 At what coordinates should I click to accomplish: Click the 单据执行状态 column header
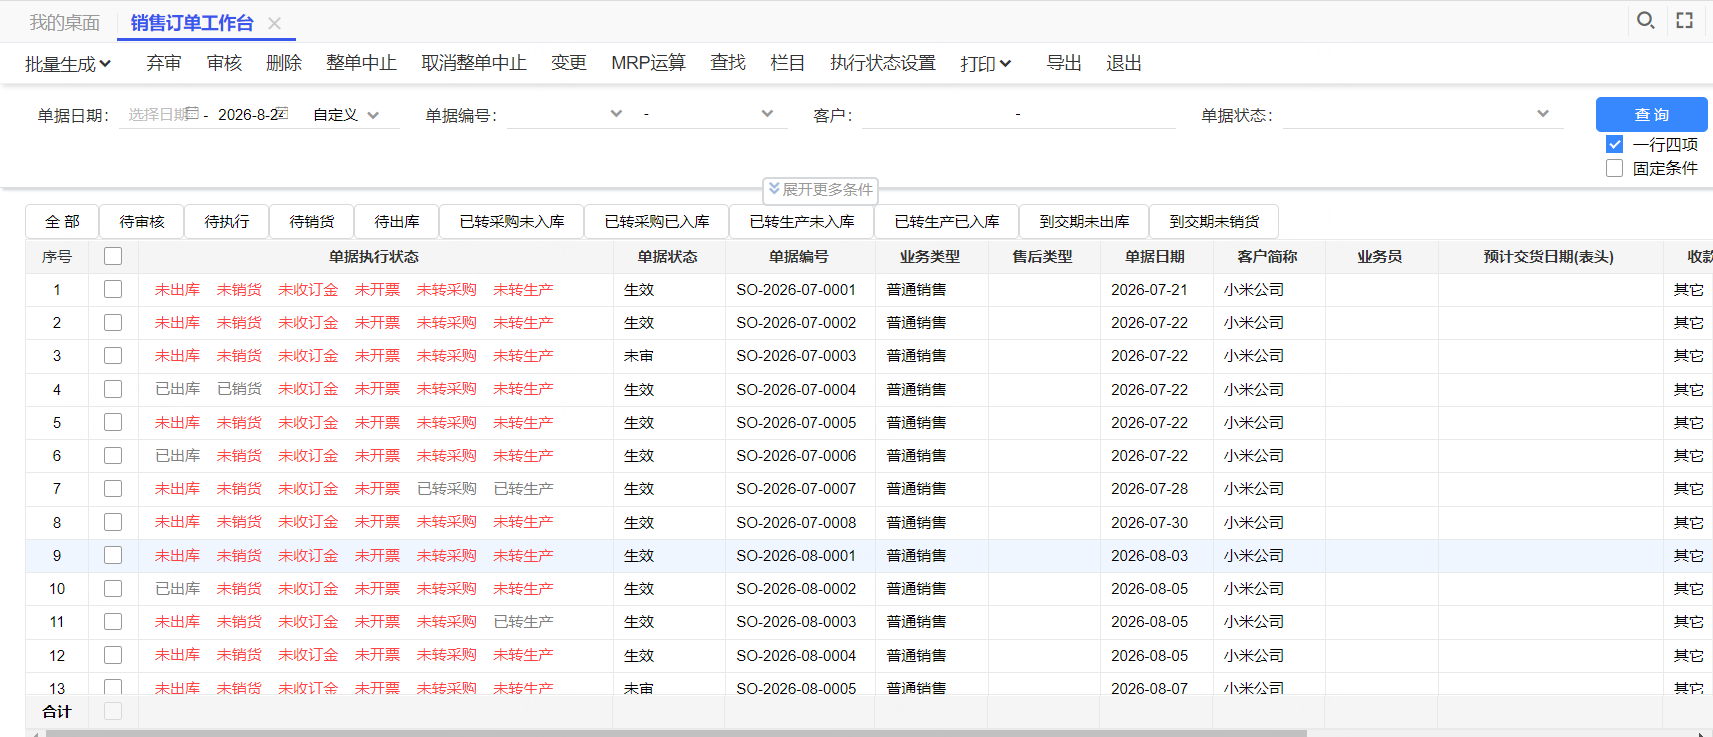[374, 256]
